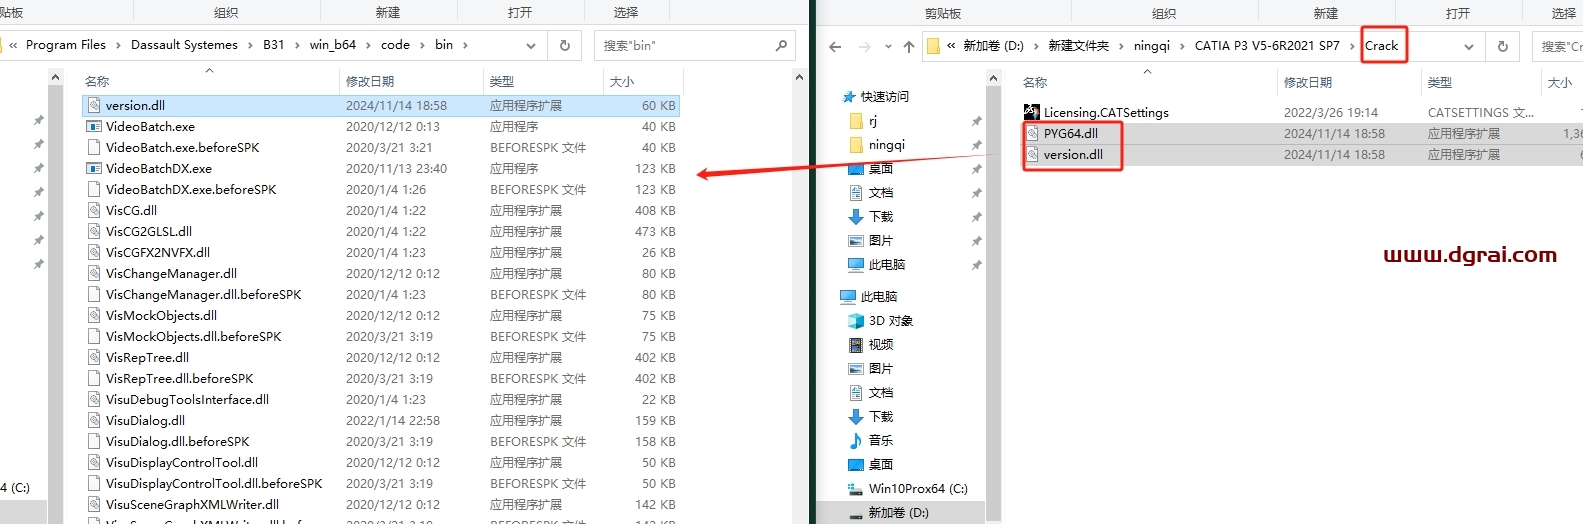The width and height of the screenshot is (1583, 524).
Task: Click the 视频 film icon in sidebar
Action: point(856,345)
